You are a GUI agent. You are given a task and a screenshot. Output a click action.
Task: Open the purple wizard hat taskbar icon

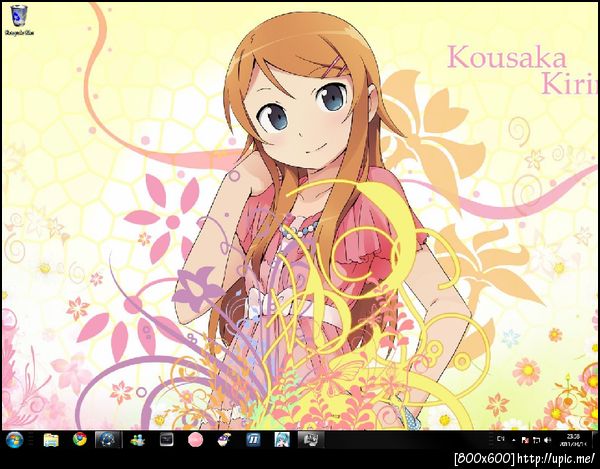click(x=224, y=440)
